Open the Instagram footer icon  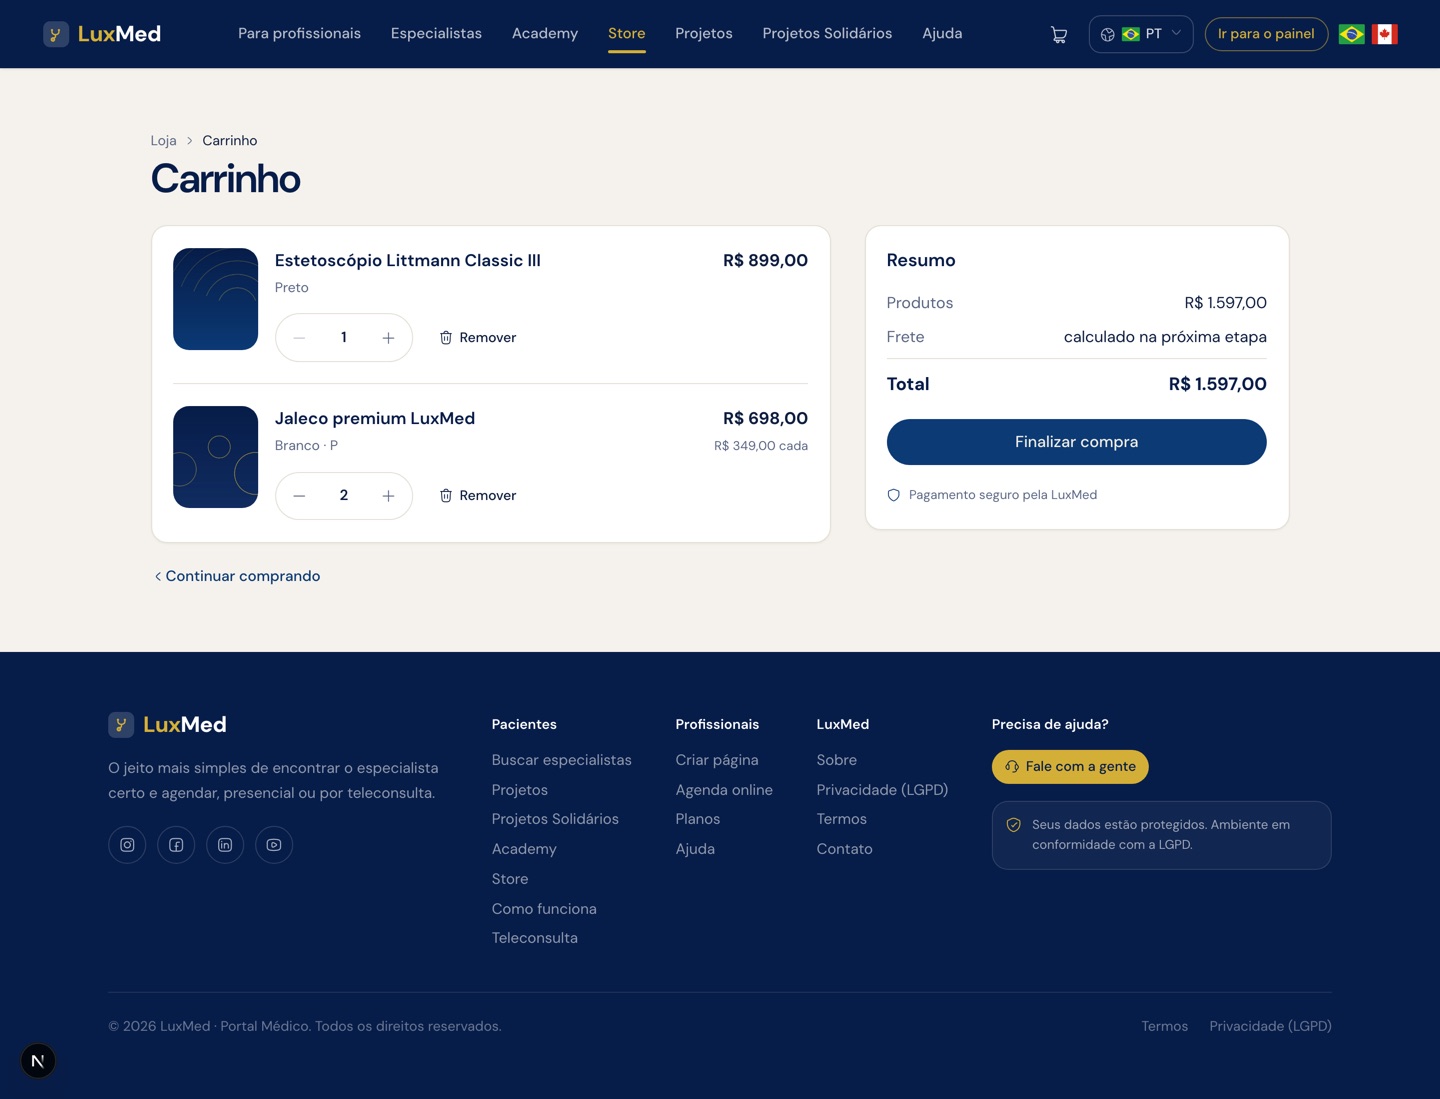127,845
